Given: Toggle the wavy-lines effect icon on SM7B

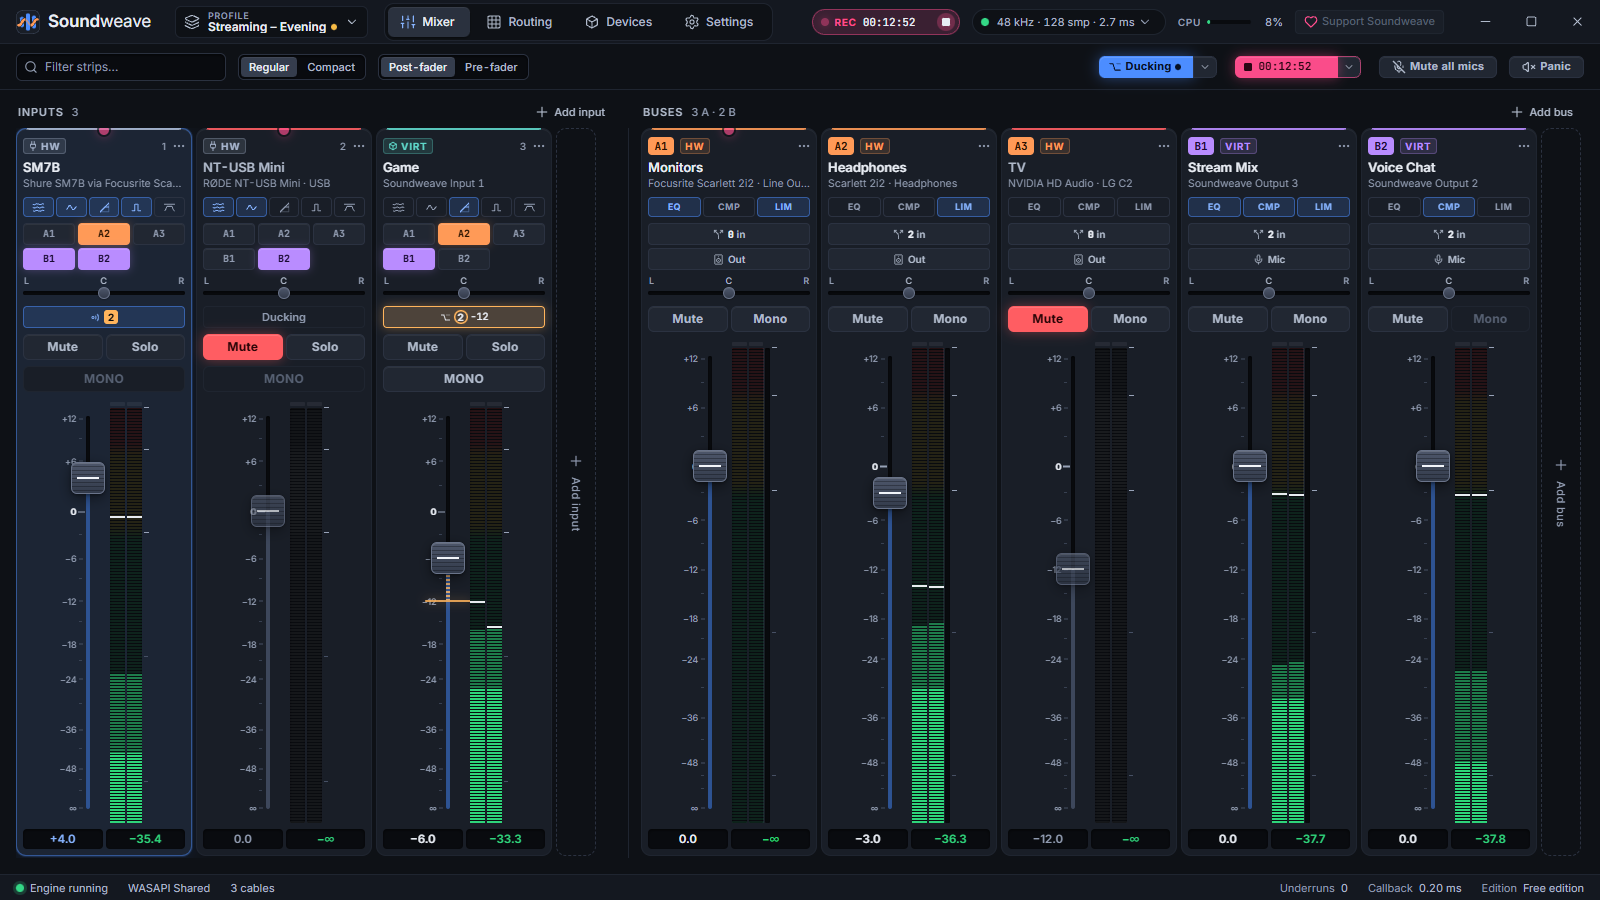Looking at the screenshot, I should click(38, 207).
